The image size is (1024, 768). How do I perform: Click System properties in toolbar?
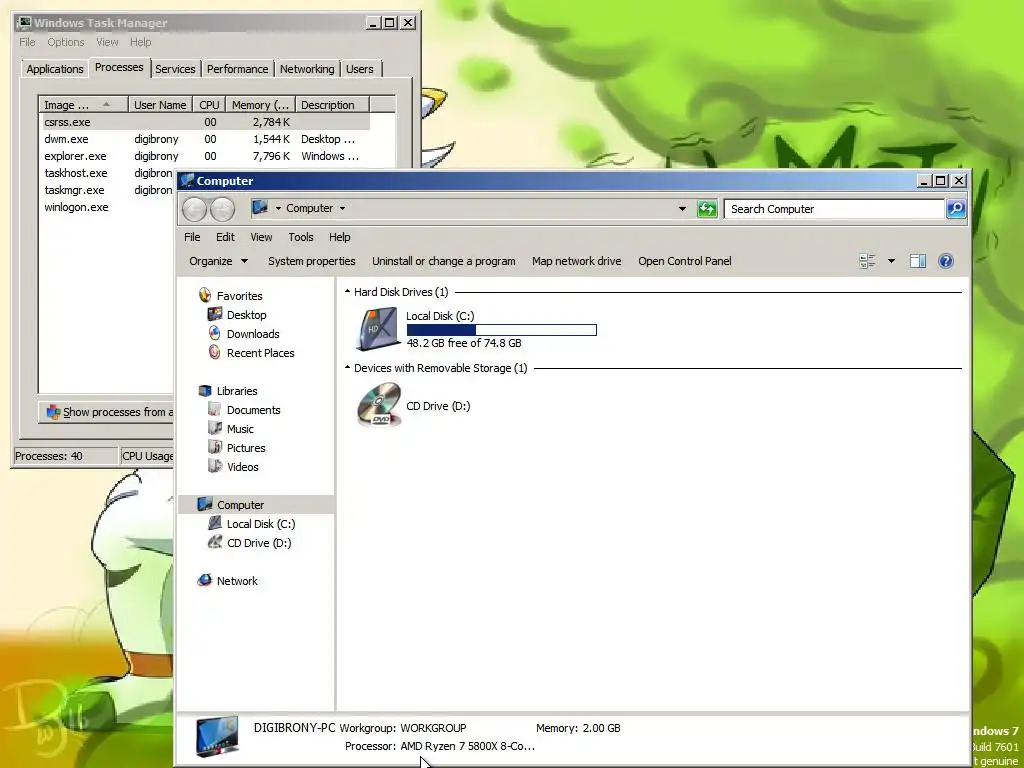(x=312, y=261)
